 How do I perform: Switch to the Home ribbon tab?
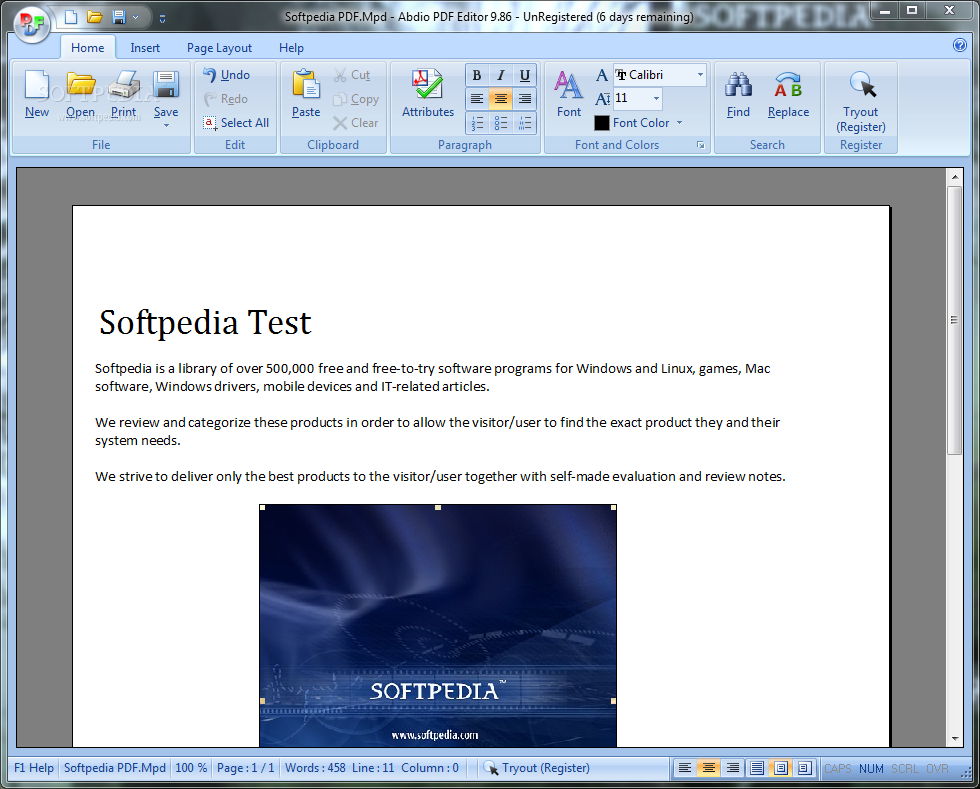coord(88,48)
